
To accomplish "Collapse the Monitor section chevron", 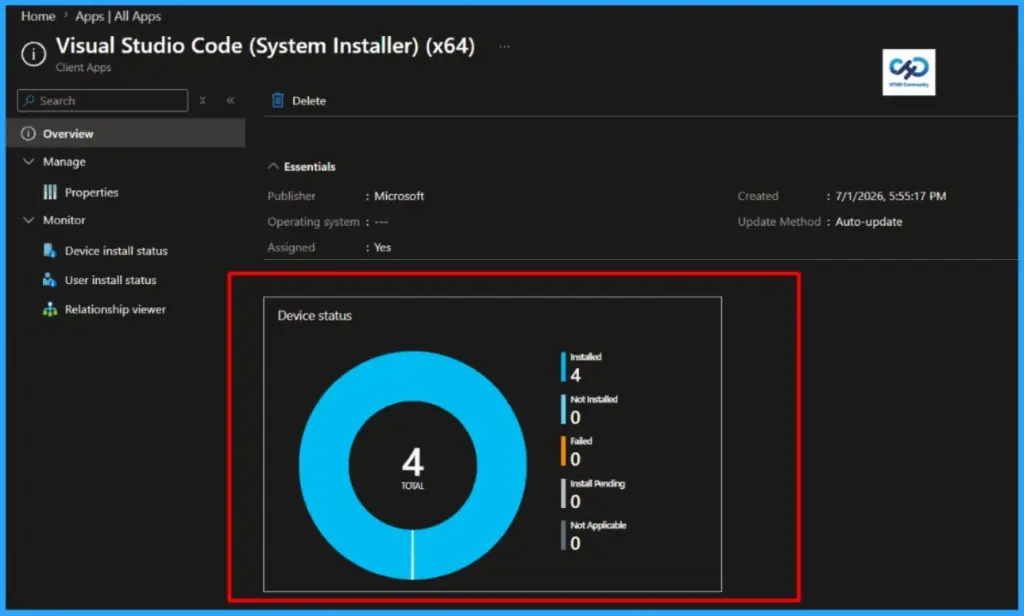I will click(29, 220).
